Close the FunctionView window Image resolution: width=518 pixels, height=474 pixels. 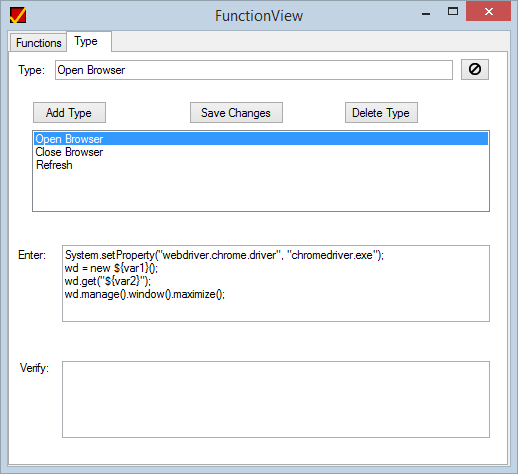click(x=488, y=11)
